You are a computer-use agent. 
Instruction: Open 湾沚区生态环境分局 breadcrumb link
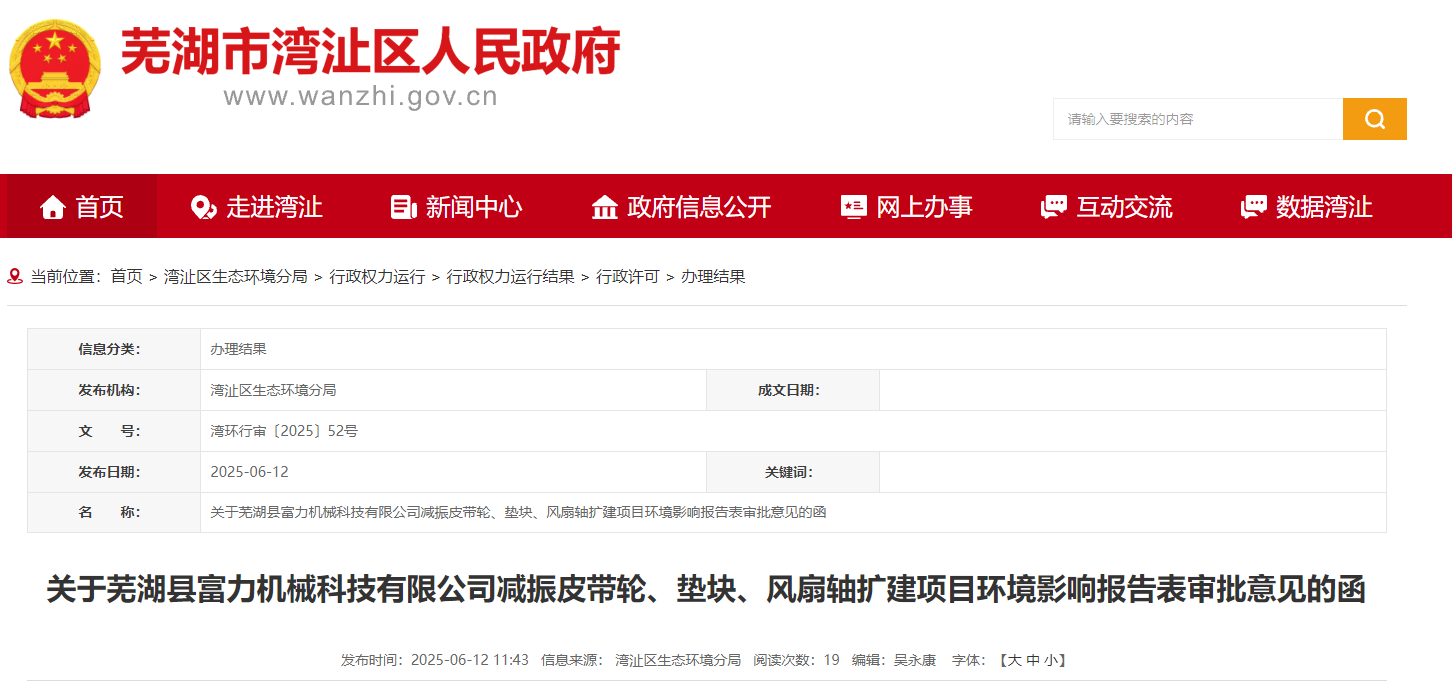point(235,277)
